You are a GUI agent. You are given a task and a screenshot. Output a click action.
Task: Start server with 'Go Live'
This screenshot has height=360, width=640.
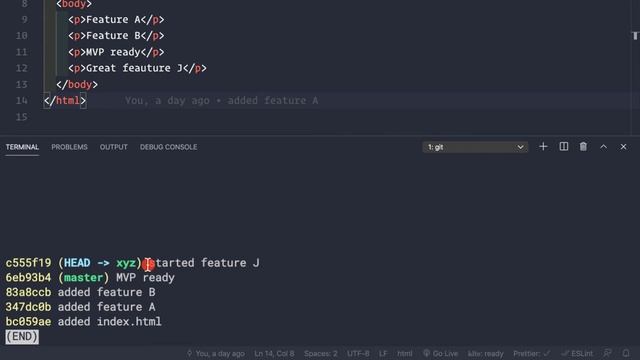440,353
